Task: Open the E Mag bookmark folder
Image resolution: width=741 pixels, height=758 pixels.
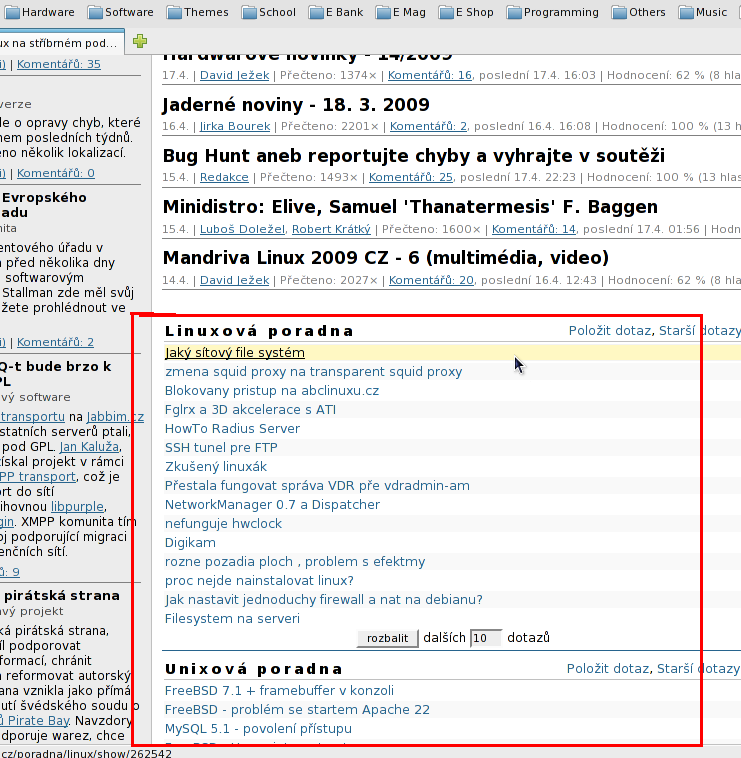Action: (401, 12)
